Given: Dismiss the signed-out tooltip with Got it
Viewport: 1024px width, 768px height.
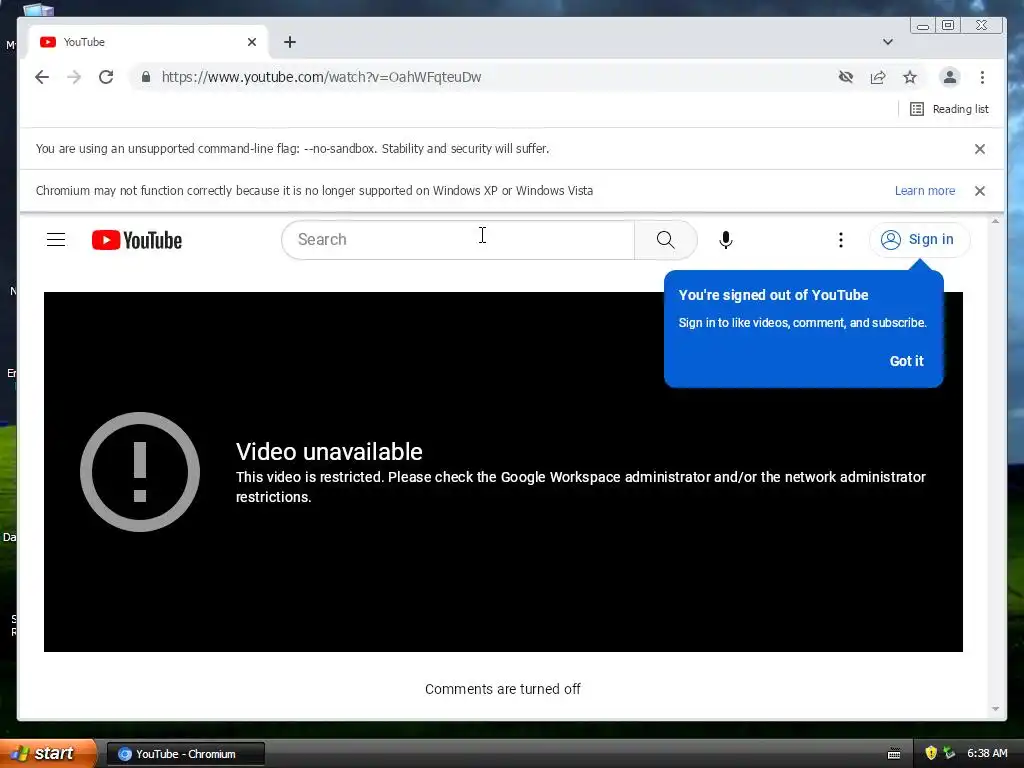Looking at the screenshot, I should pyautogui.click(x=906, y=361).
